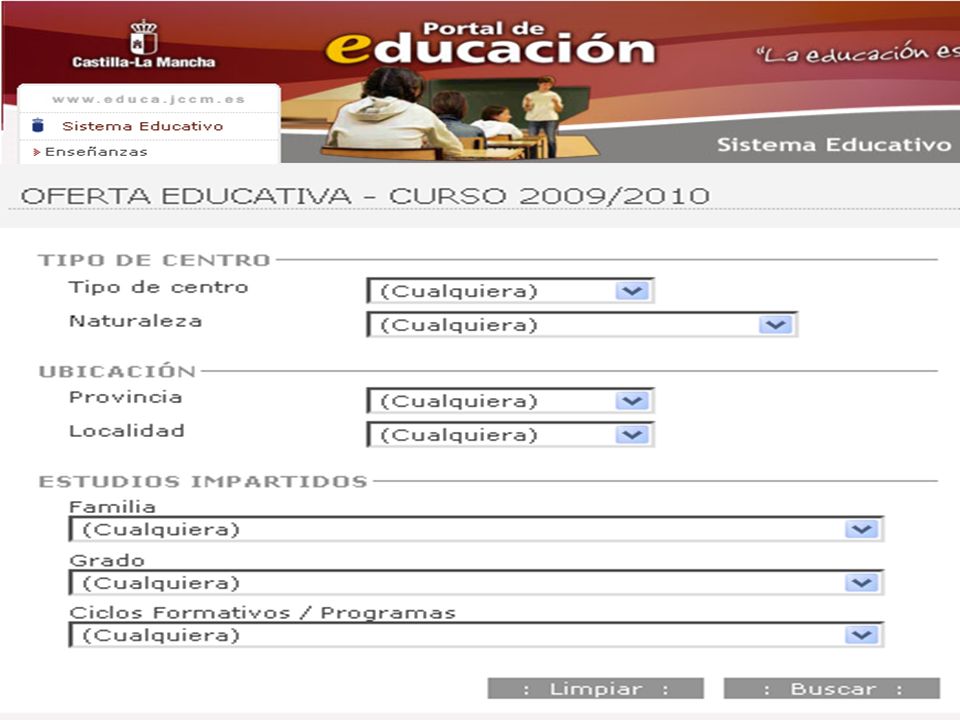Click the Localidad field label
The image size is (960, 720).
coord(127,431)
